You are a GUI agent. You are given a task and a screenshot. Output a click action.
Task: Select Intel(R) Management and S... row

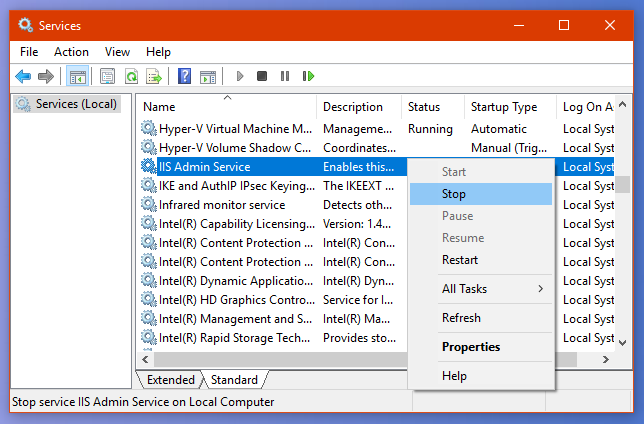coord(273,319)
